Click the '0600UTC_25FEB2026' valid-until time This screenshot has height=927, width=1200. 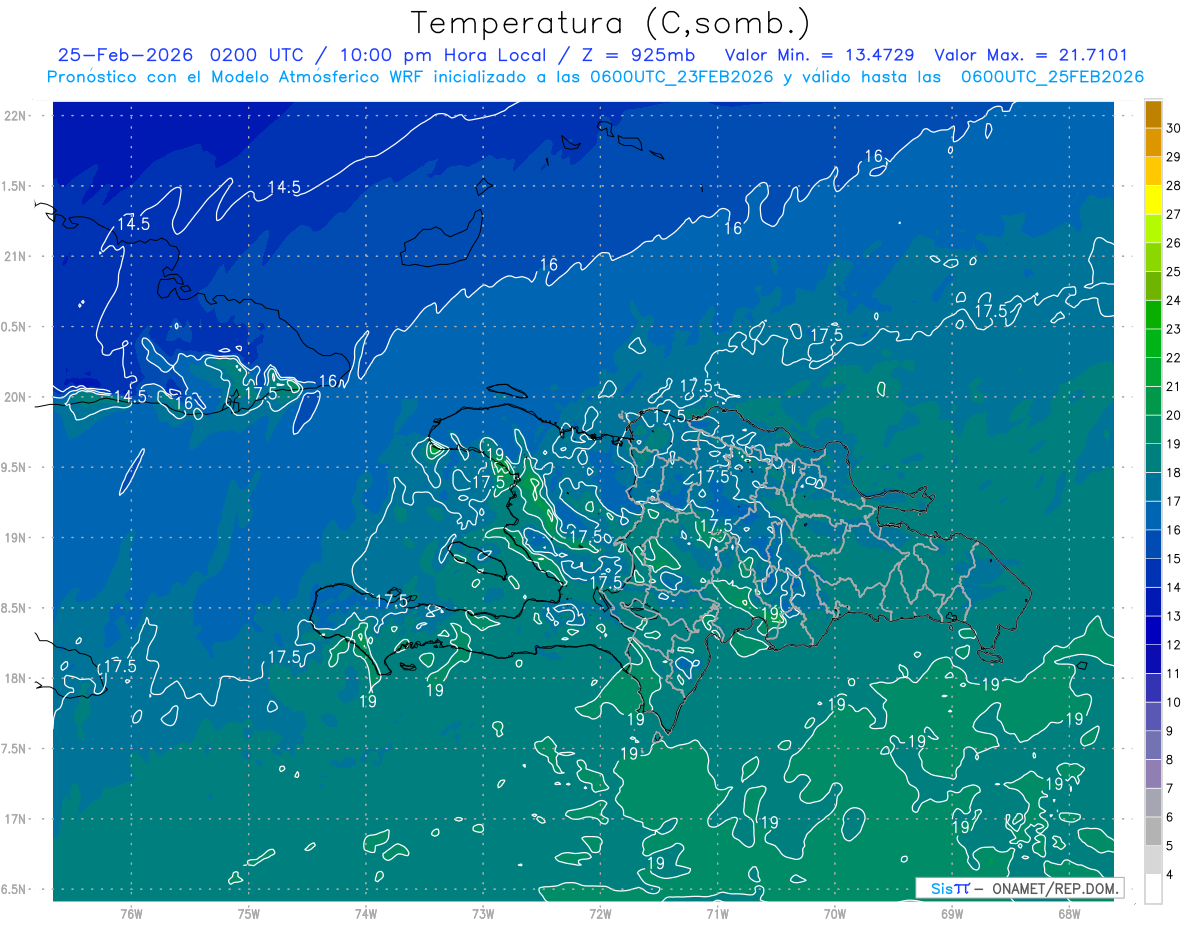click(1053, 77)
